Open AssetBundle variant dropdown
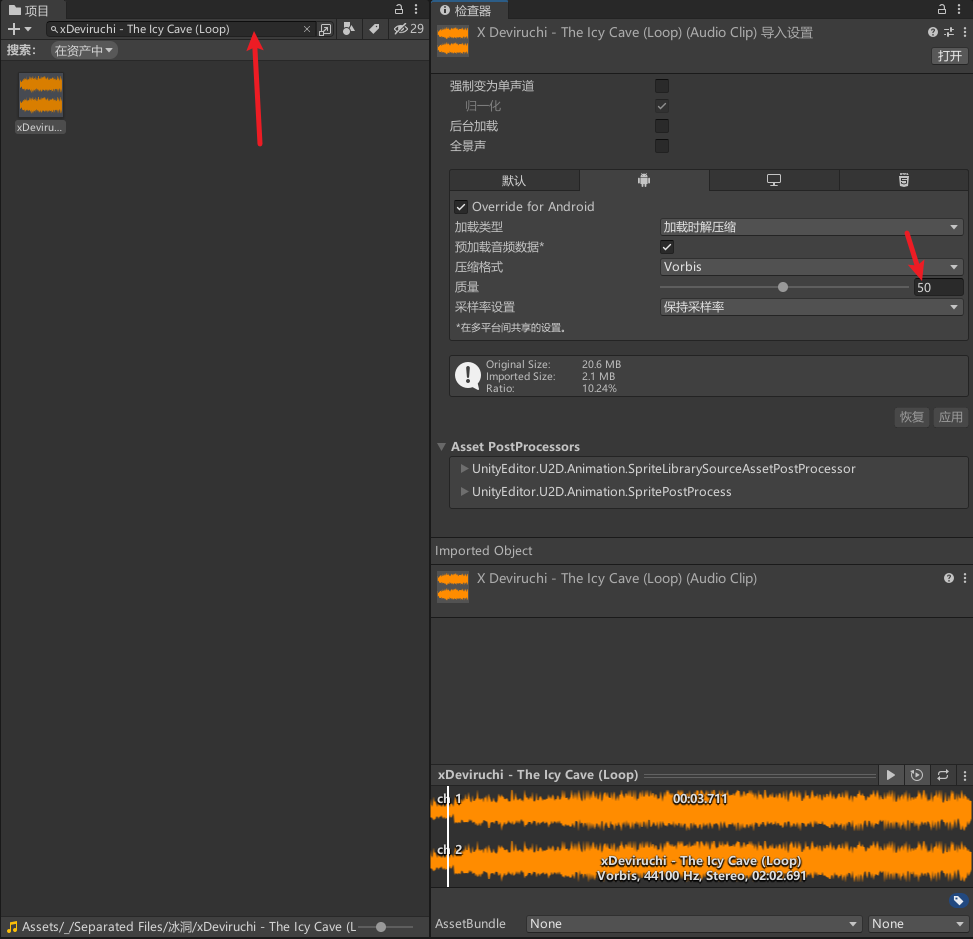 click(919, 923)
